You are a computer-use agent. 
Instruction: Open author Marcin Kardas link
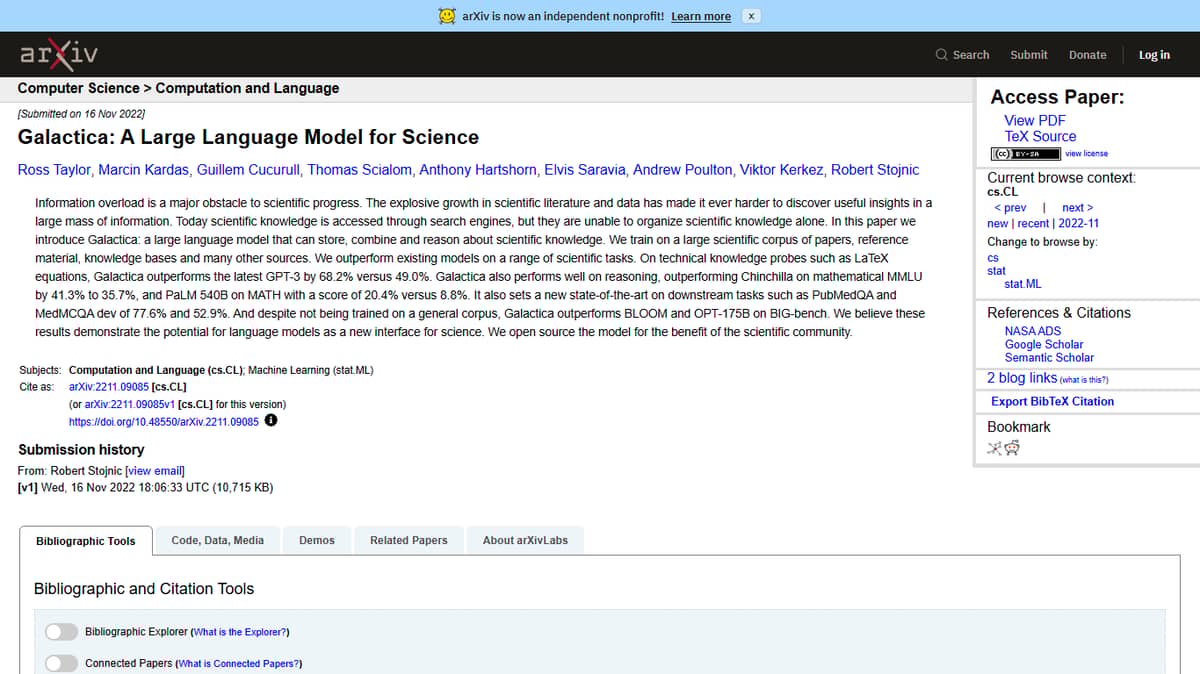tap(142, 169)
